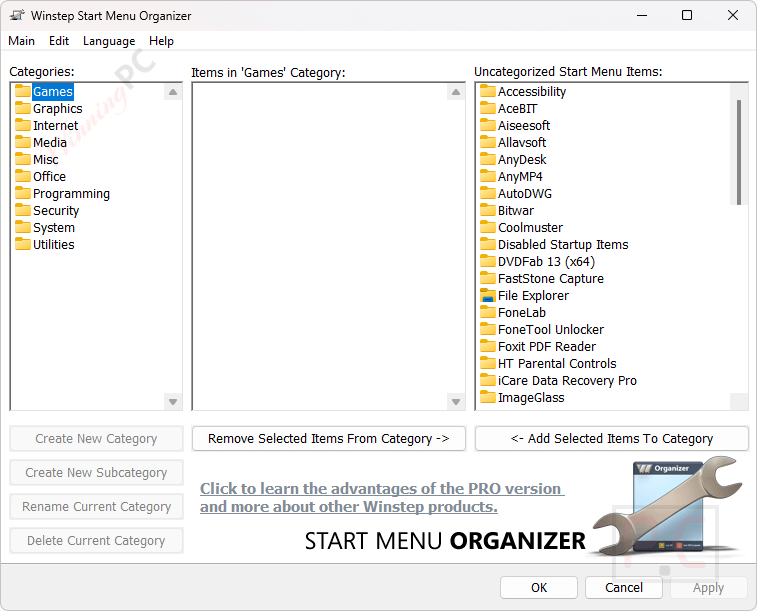Viewport: 757px width, 611px height.
Task: Select the AnyMP4 entry
Action: 520,176
